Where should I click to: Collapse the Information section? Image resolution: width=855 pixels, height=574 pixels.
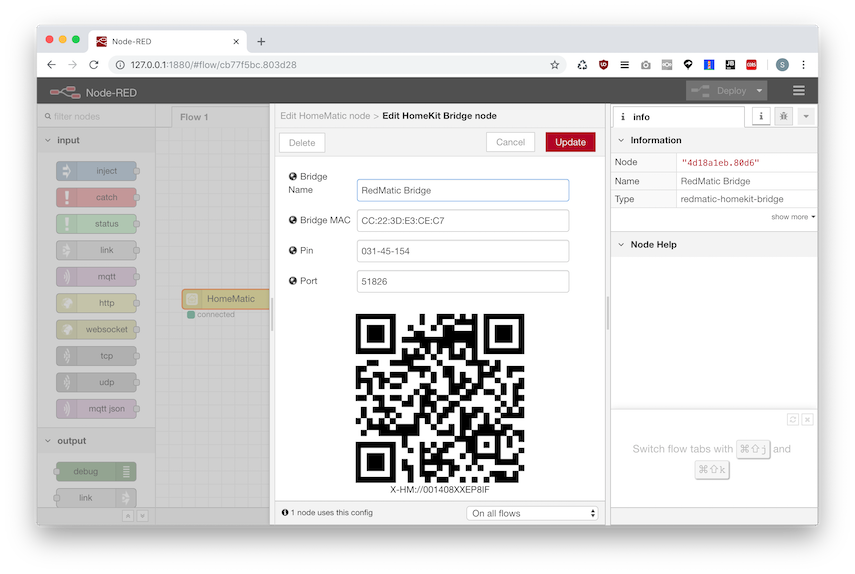(621, 140)
